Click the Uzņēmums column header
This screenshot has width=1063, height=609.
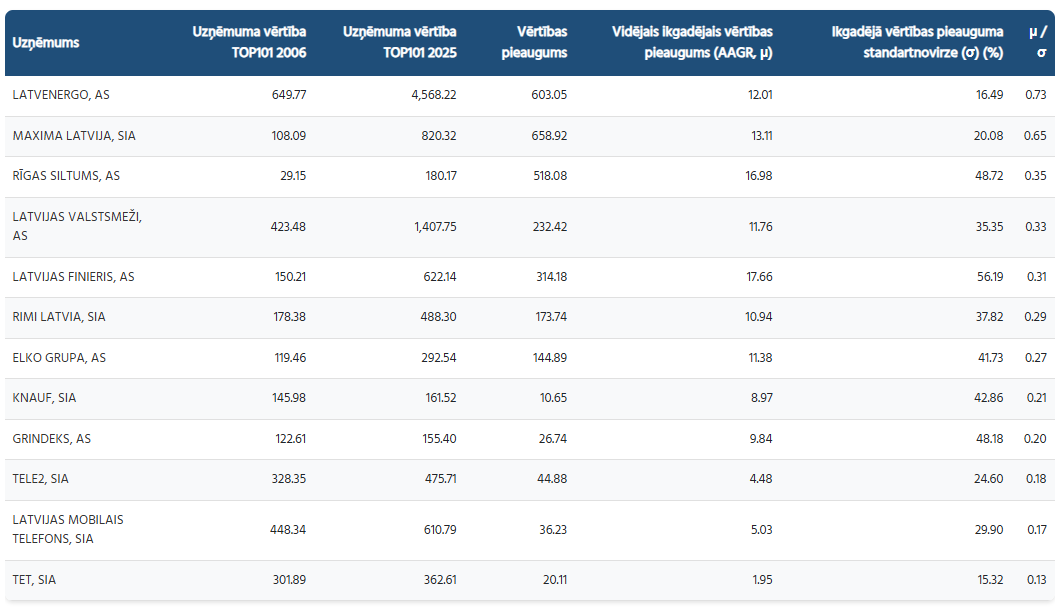pos(46,43)
